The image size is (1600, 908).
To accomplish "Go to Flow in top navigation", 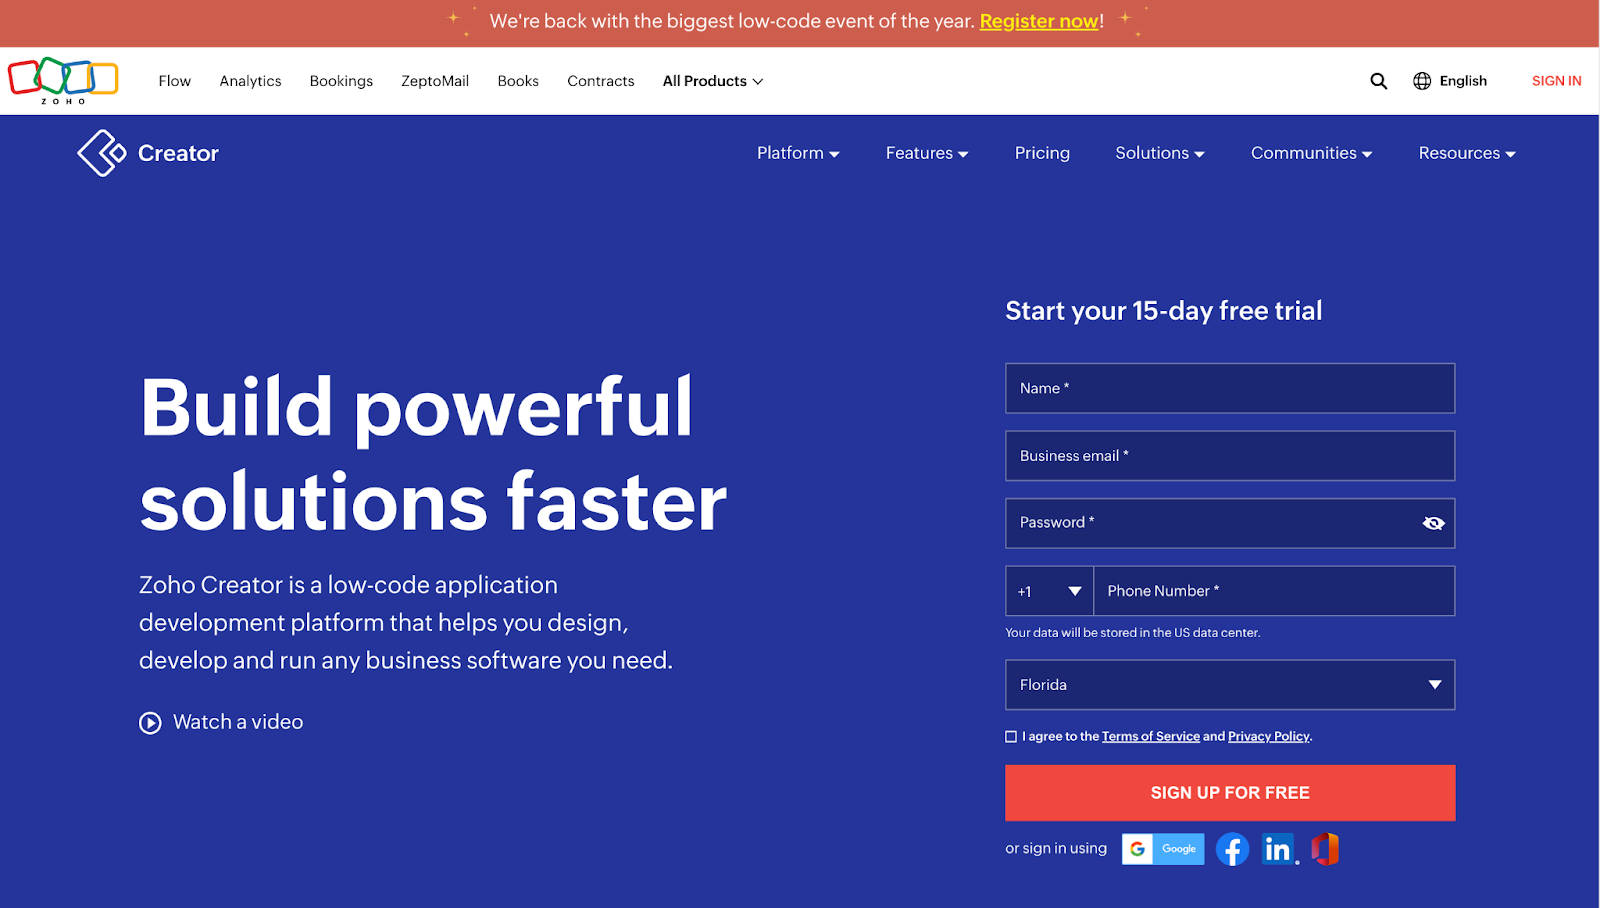I will [174, 81].
